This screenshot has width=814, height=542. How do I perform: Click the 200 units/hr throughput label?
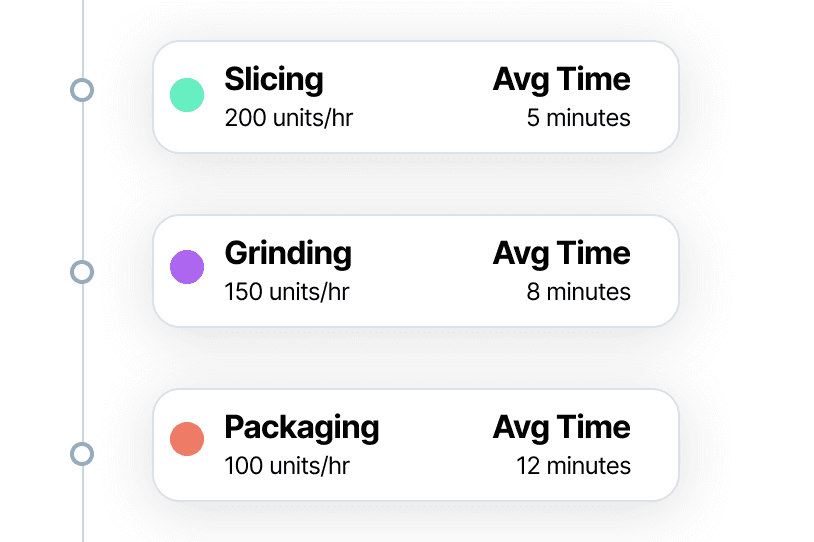[289, 118]
